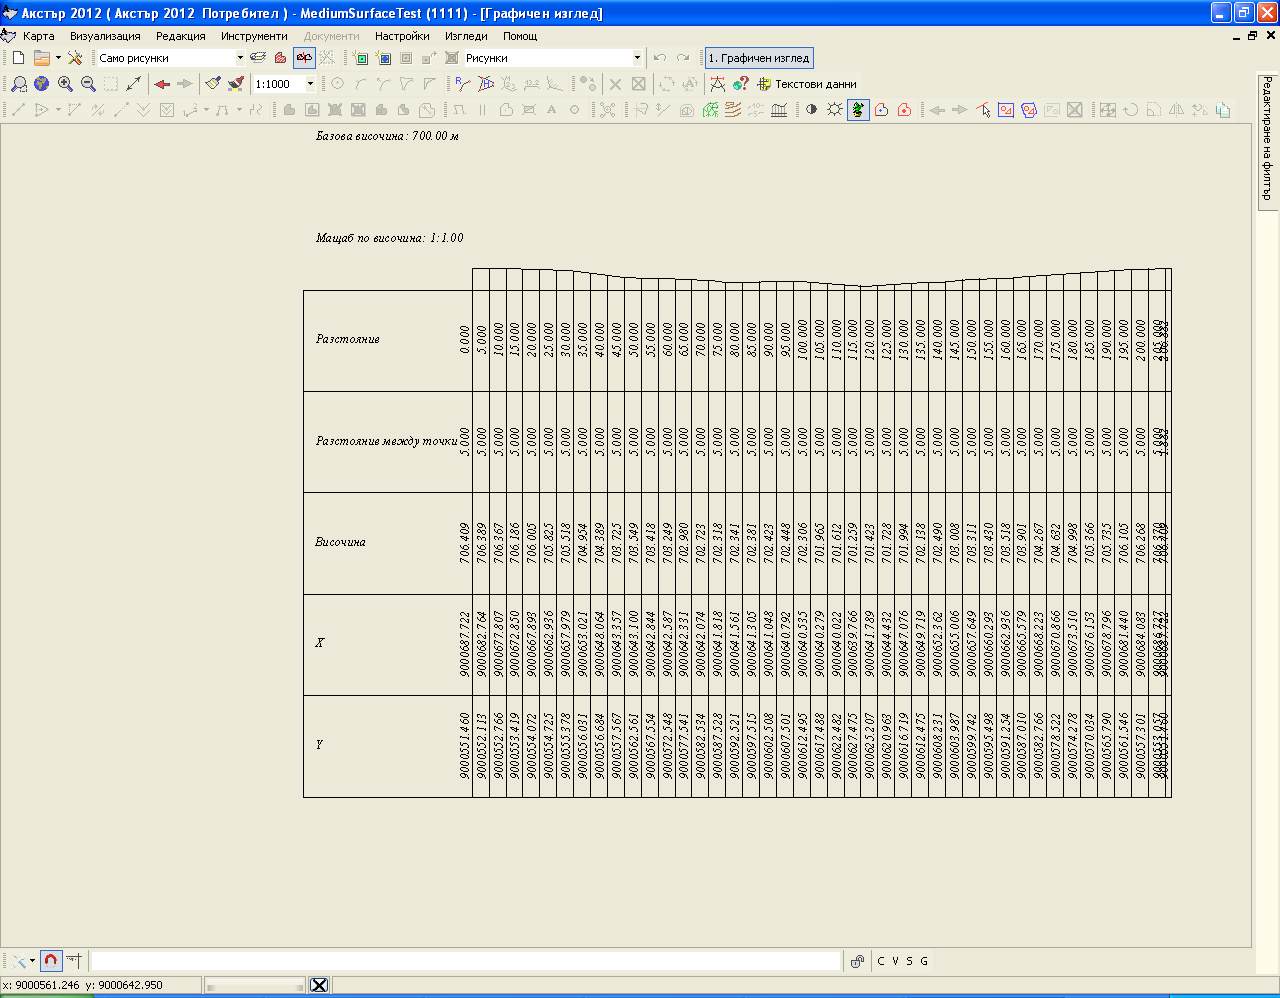The image size is (1280, 998).
Task: Click the New document icon
Action: [18, 58]
